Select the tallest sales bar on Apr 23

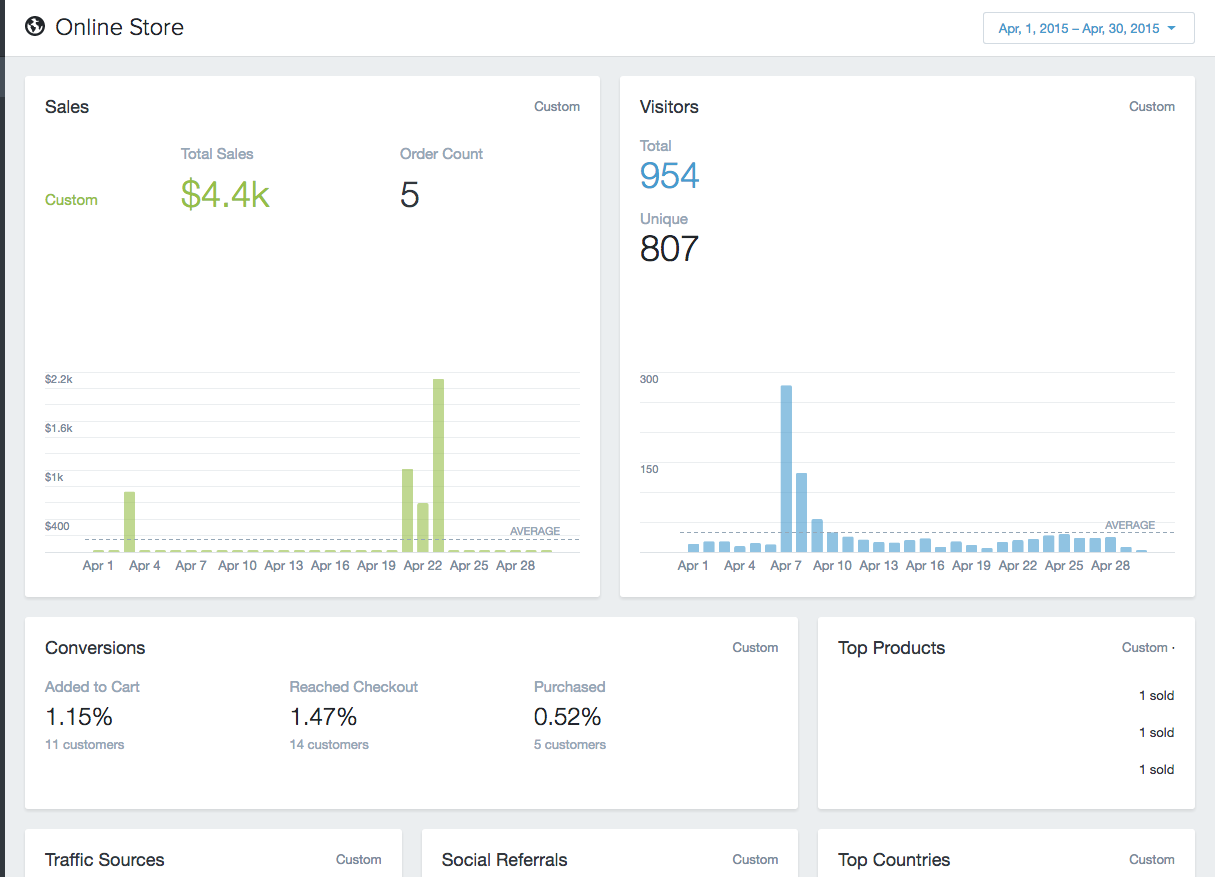(x=438, y=465)
